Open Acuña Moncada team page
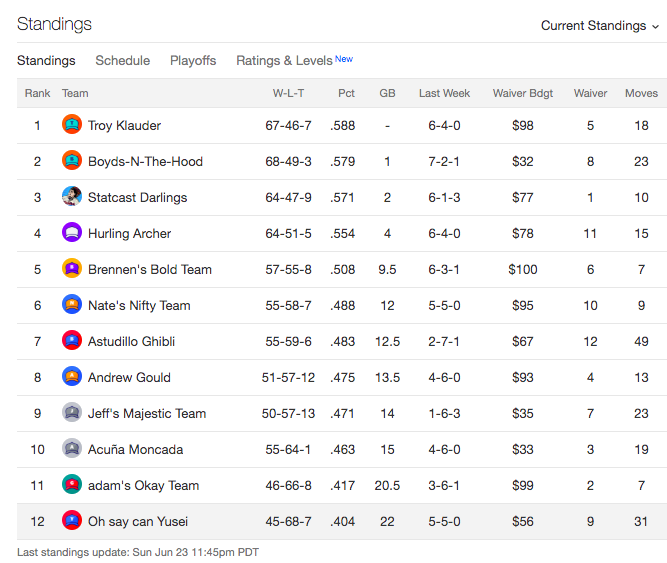The height and width of the screenshot is (563, 667). (x=135, y=449)
